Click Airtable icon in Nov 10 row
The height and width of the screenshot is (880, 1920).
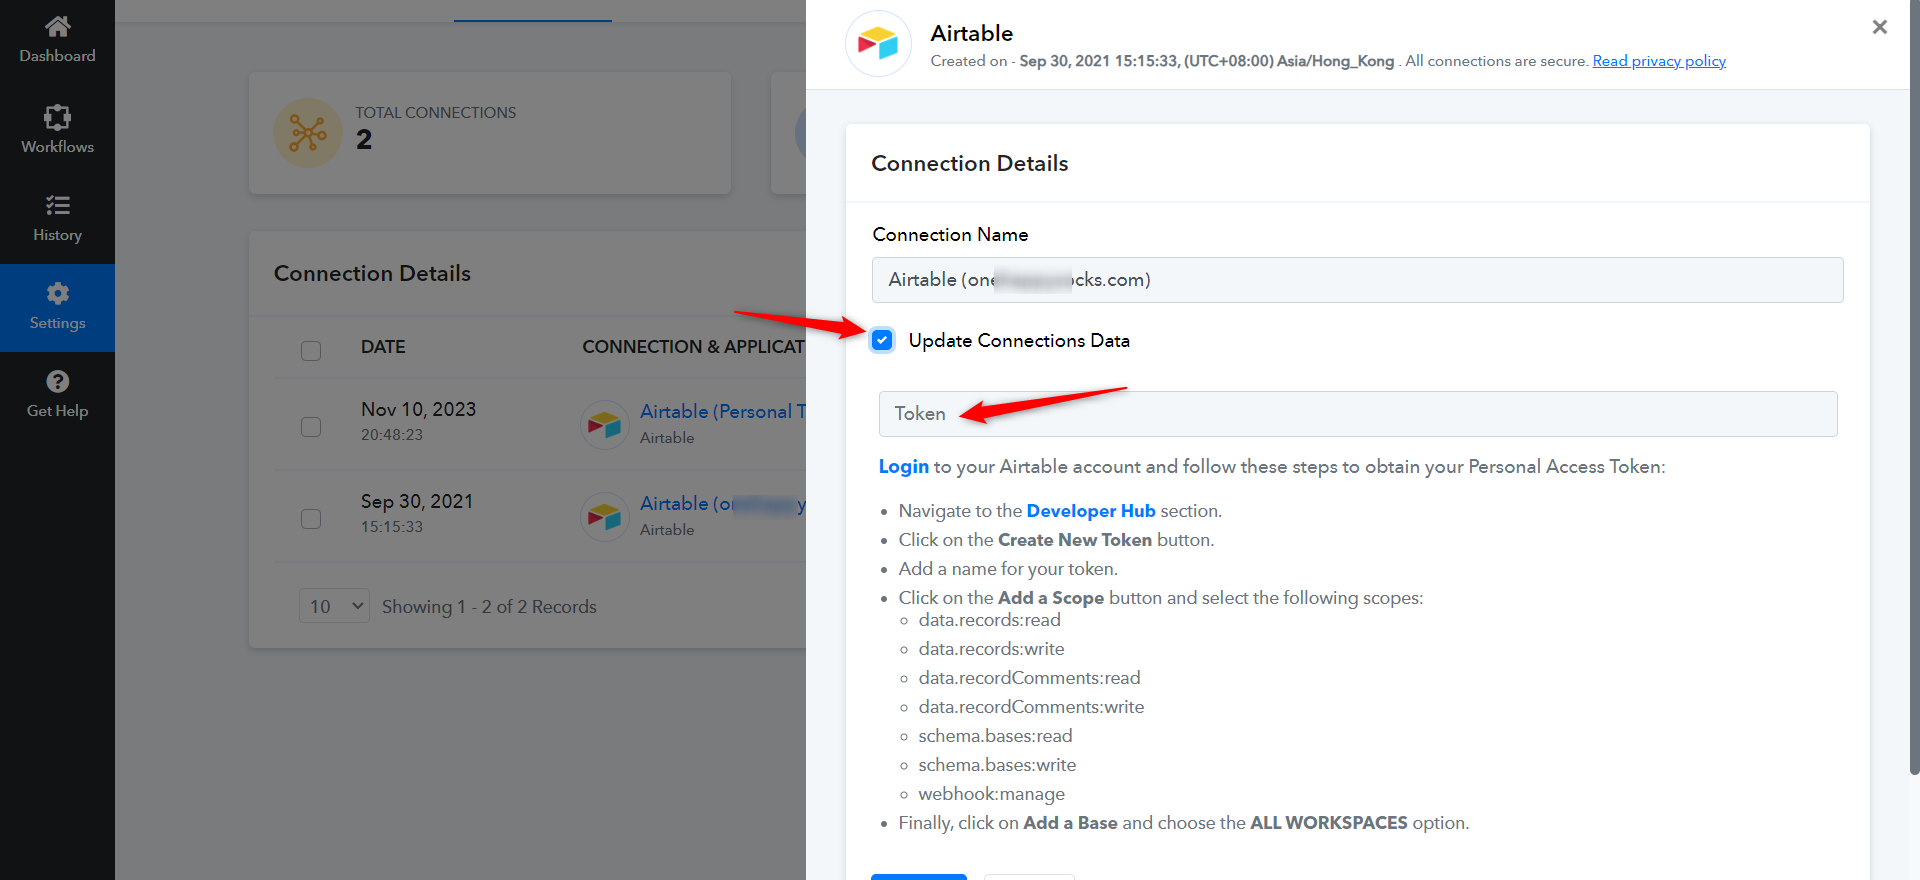pyautogui.click(x=604, y=425)
